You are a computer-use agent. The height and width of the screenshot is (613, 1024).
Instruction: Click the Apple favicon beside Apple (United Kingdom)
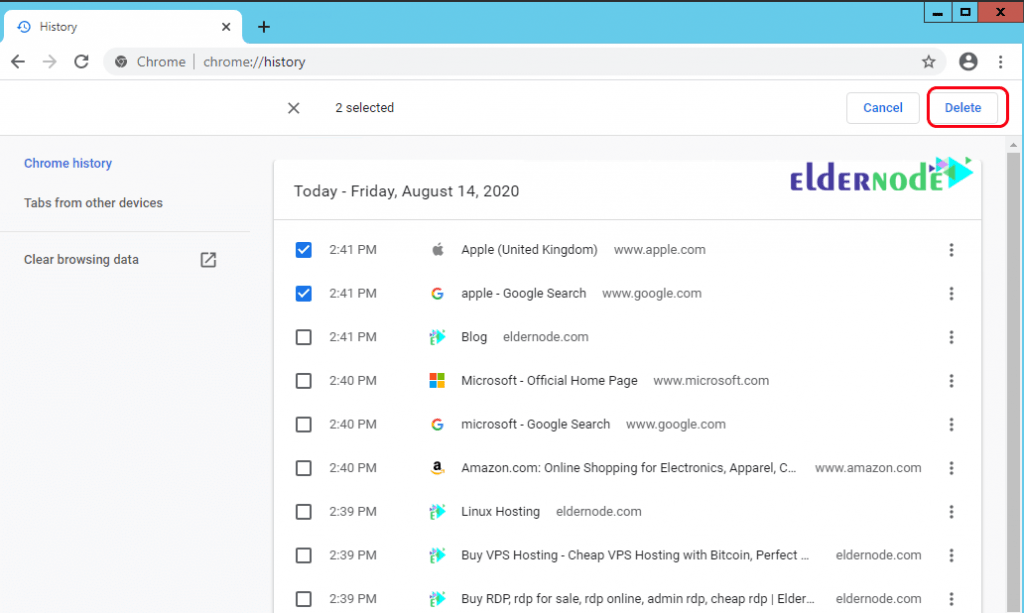point(437,249)
